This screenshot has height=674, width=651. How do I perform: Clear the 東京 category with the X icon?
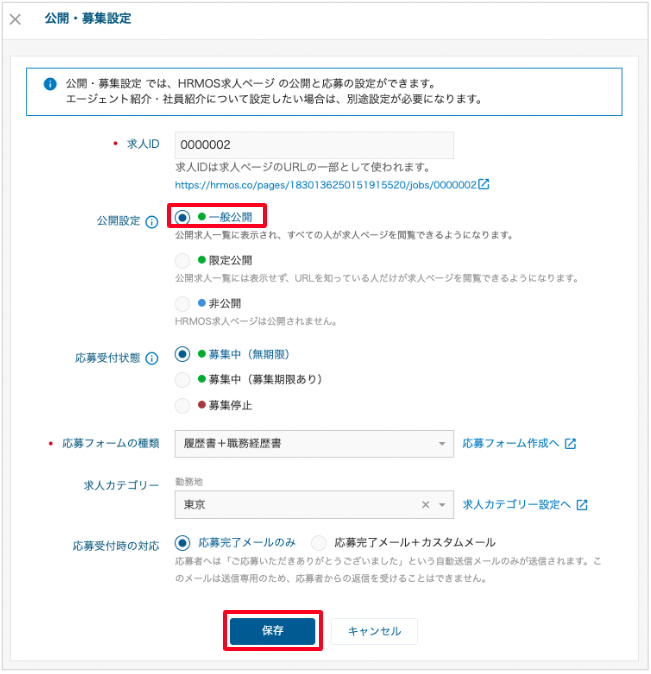(426, 505)
